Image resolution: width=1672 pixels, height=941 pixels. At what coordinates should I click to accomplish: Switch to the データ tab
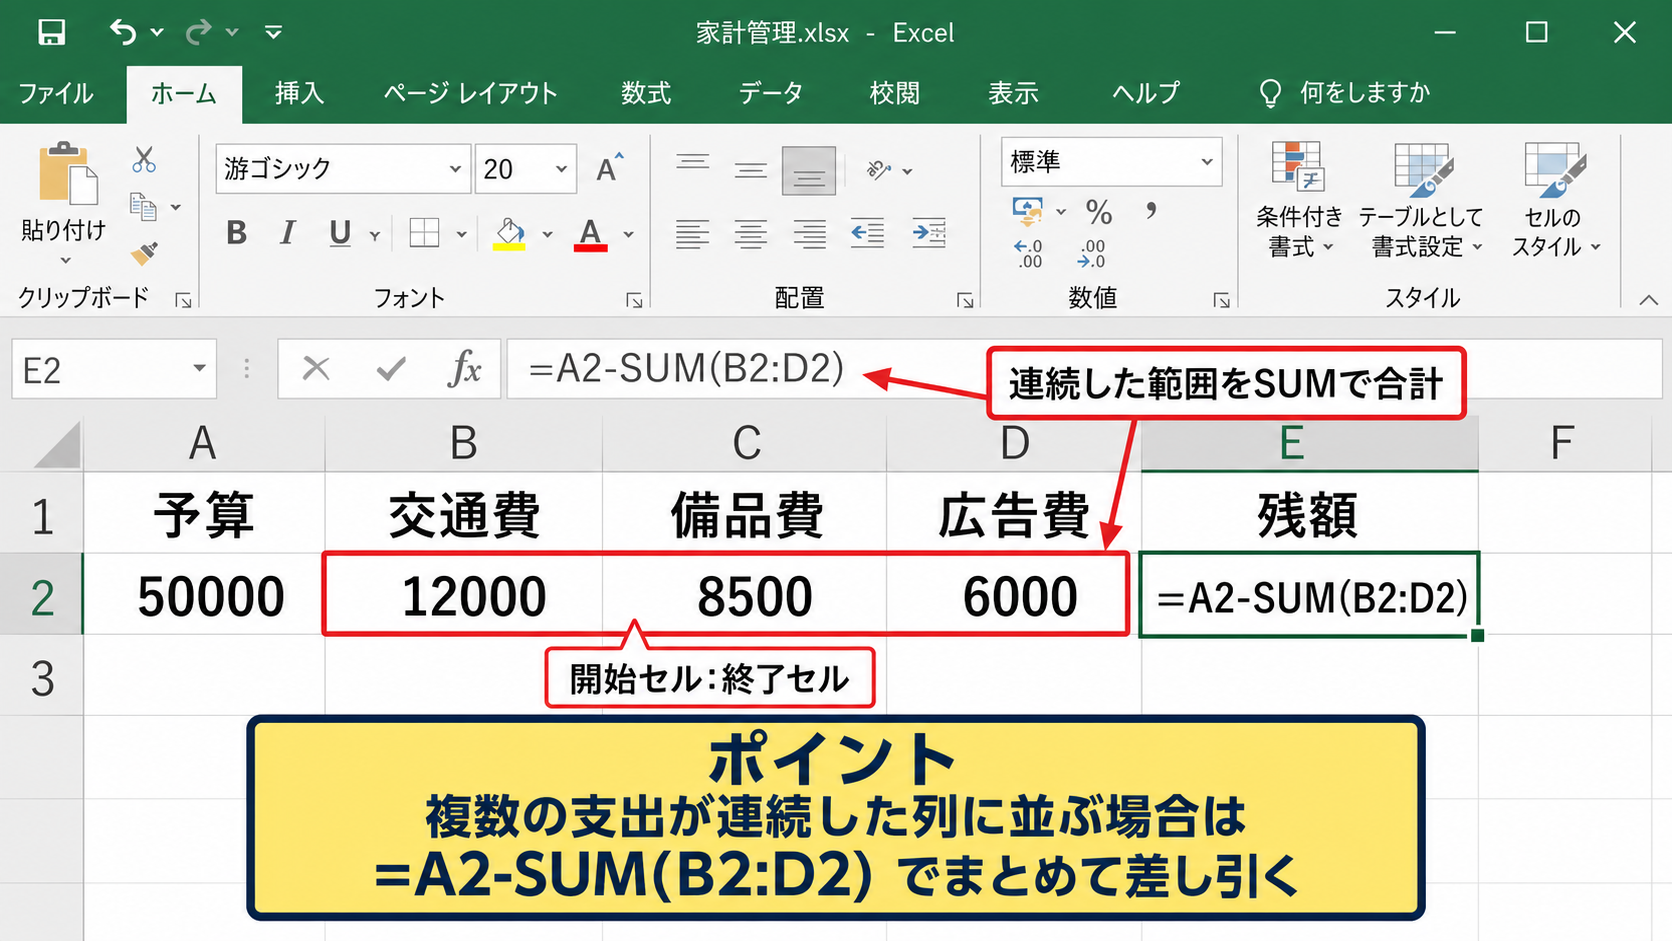[770, 93]
